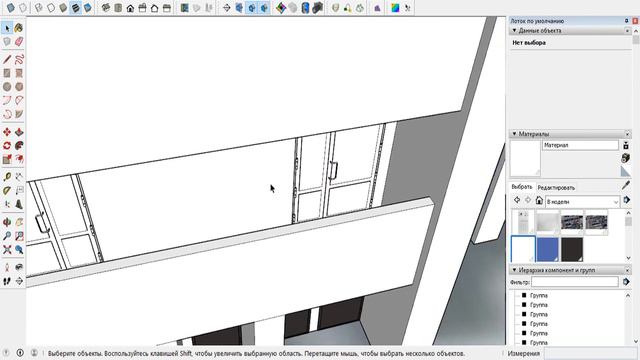640x360 pixels.
Task: Click materials list scroll down arrow
Action: pos(629,258)
